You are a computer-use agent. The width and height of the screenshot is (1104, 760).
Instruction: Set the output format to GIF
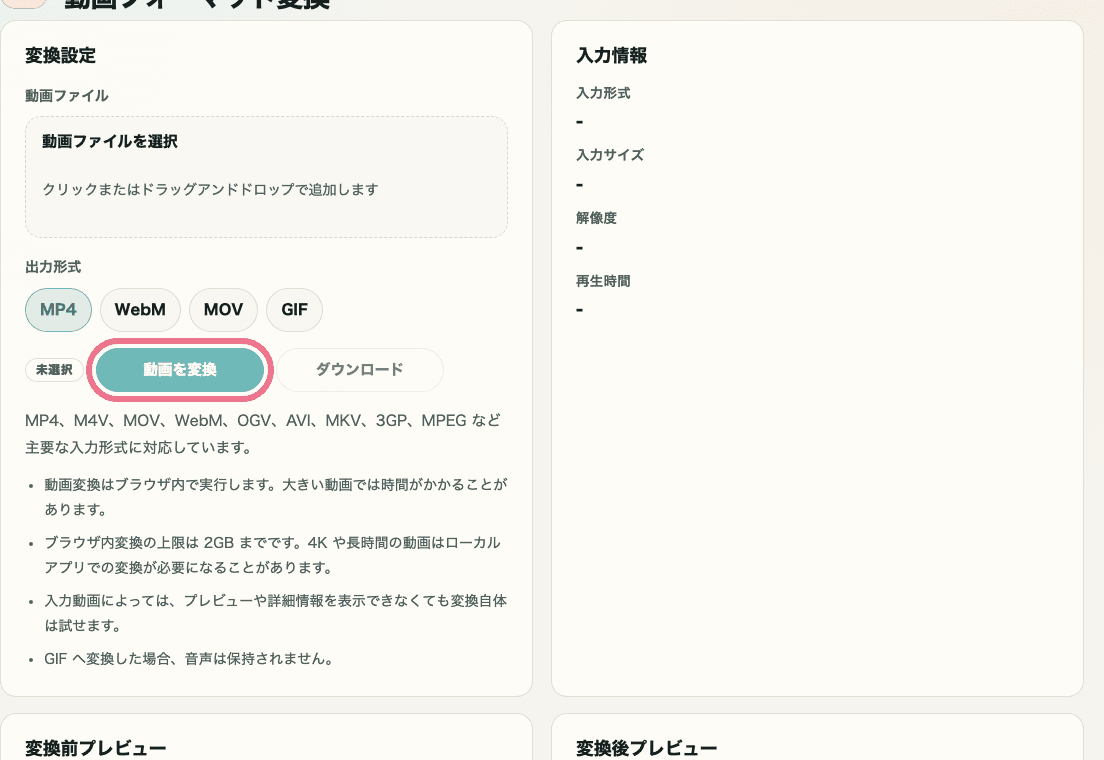(x=294, y=310)
